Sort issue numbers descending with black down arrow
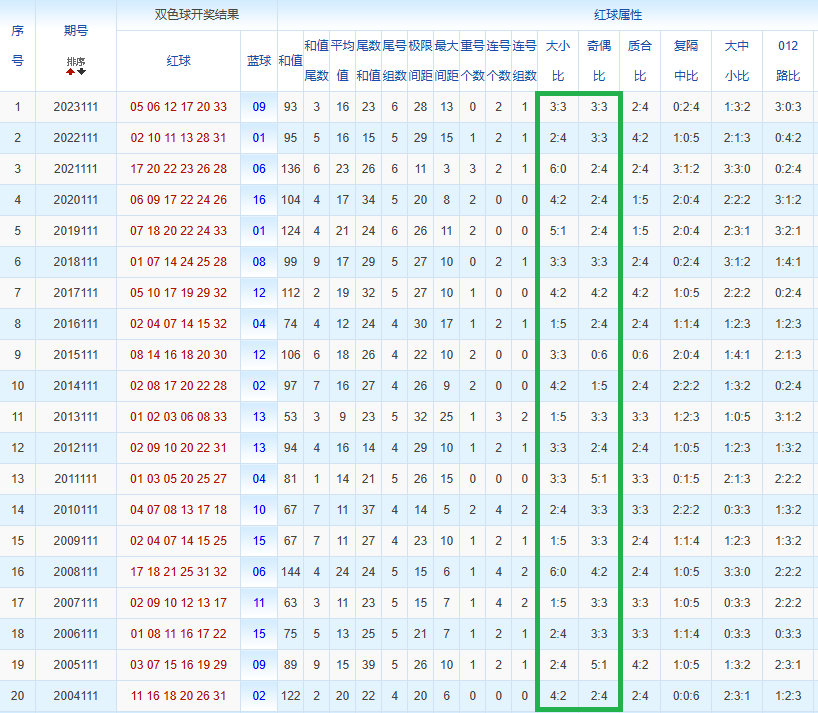This screenshot has width=818, height=713. pos(82,72)
